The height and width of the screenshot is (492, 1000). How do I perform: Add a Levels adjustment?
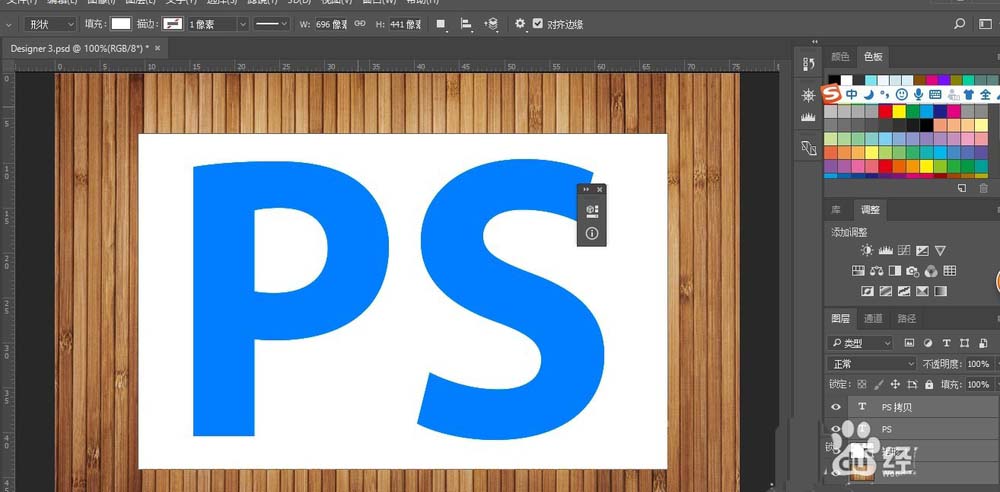pos(885,250)
